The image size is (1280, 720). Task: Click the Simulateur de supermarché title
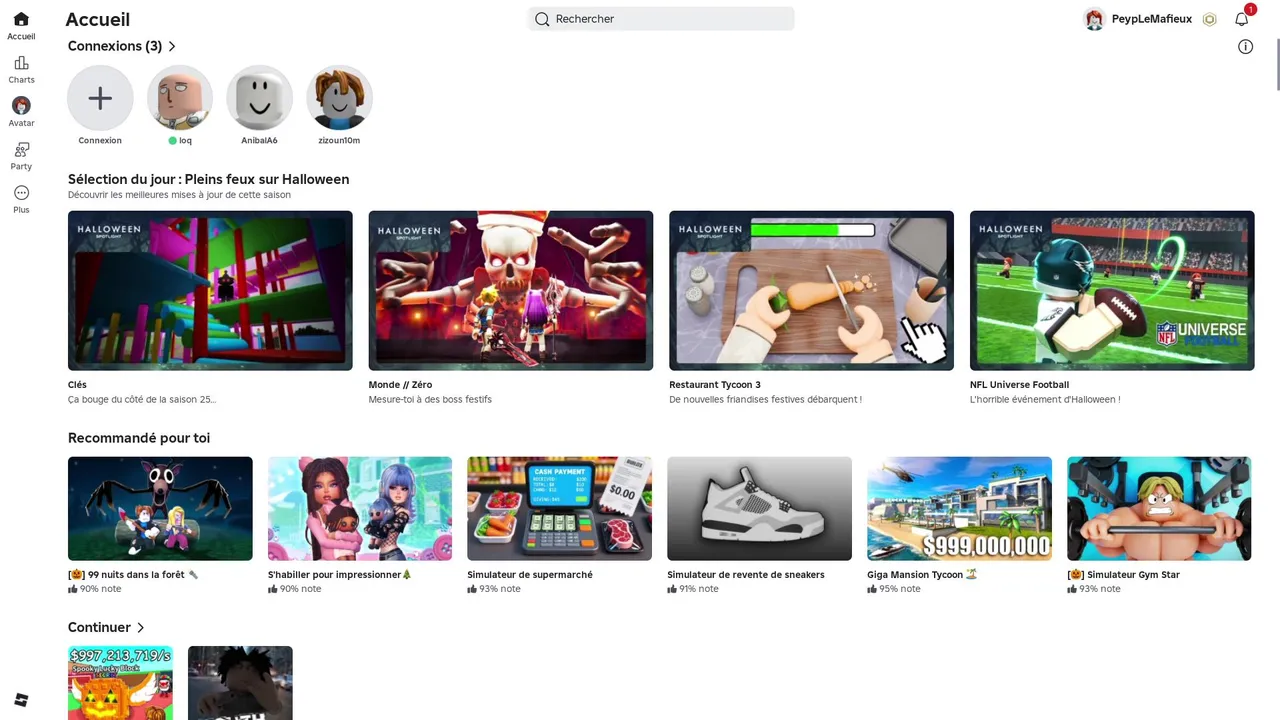(530, 575)
